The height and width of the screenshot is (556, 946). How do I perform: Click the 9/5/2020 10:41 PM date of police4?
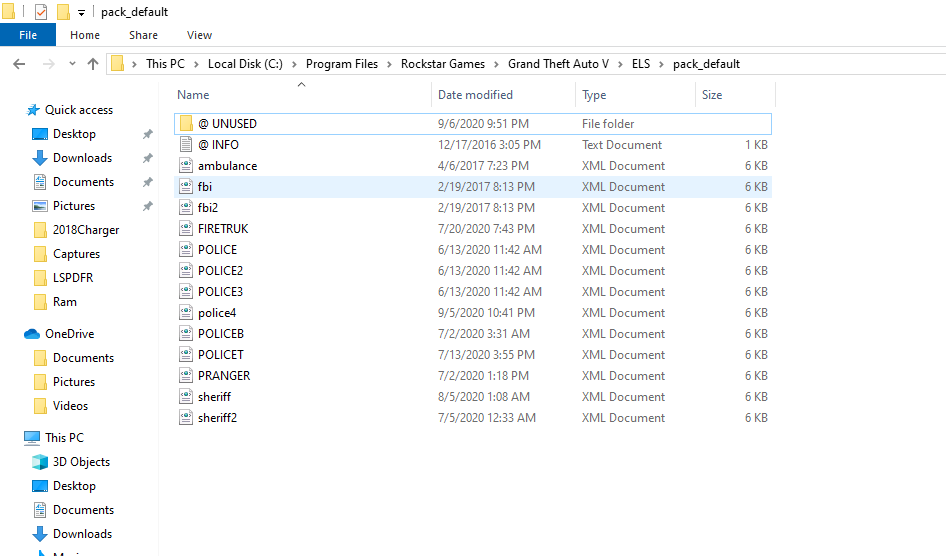(486, 313)
